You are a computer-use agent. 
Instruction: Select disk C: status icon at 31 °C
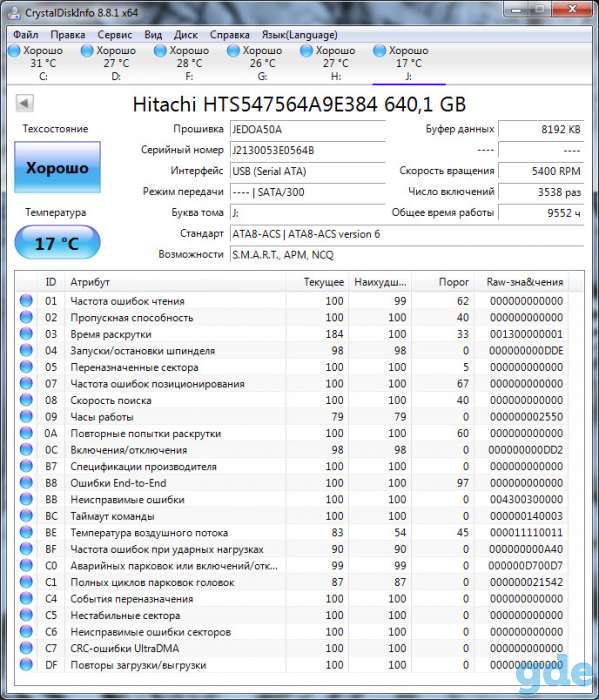click(x=14, y=51)
